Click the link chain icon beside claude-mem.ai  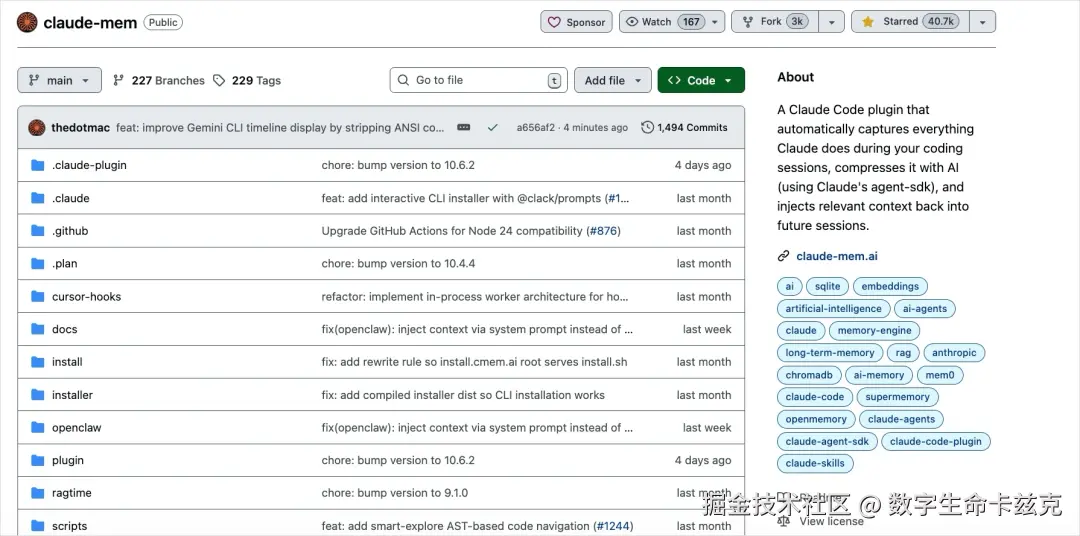pos(783,256)
